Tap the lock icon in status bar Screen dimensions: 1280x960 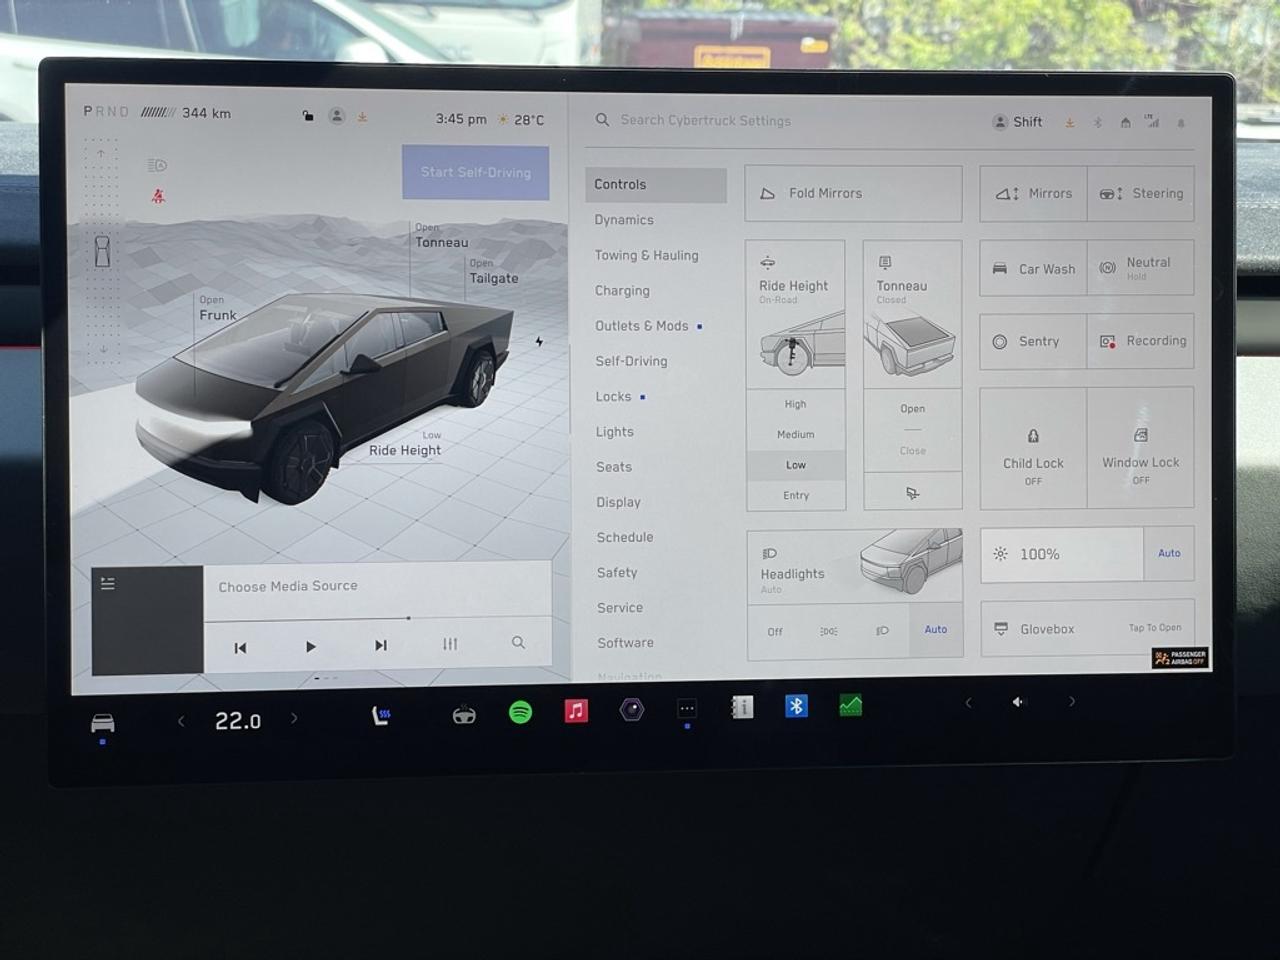pyautogui.click(x=308, y=116)
